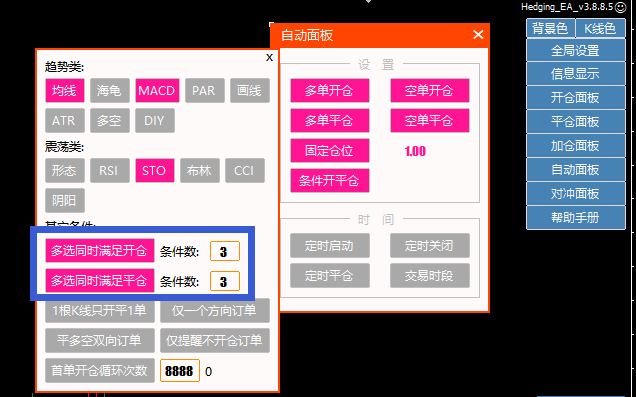
Task: Edit the close condition count field
Action: pyautogui.click(x=225, y=281)
